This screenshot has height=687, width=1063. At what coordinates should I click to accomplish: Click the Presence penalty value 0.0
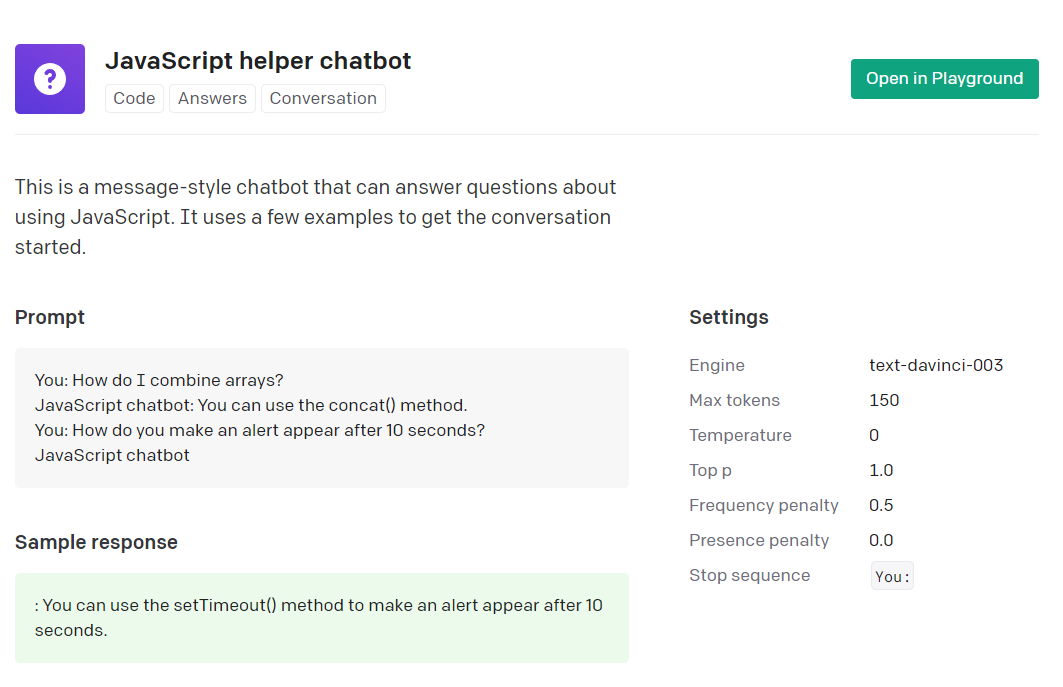point(881,540)
